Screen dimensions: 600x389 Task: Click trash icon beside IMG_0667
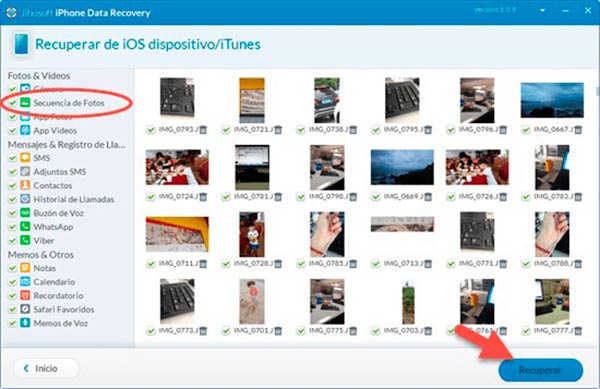578,130
